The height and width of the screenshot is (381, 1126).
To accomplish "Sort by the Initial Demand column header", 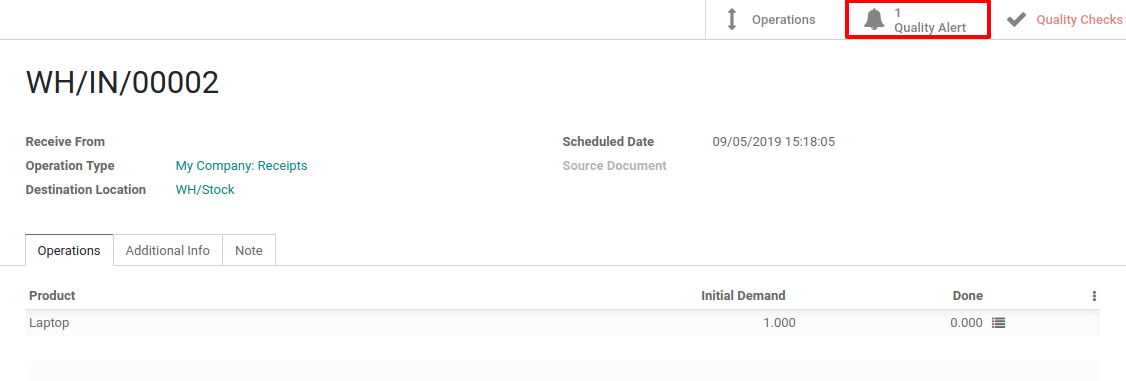I will tap(743, 296).
